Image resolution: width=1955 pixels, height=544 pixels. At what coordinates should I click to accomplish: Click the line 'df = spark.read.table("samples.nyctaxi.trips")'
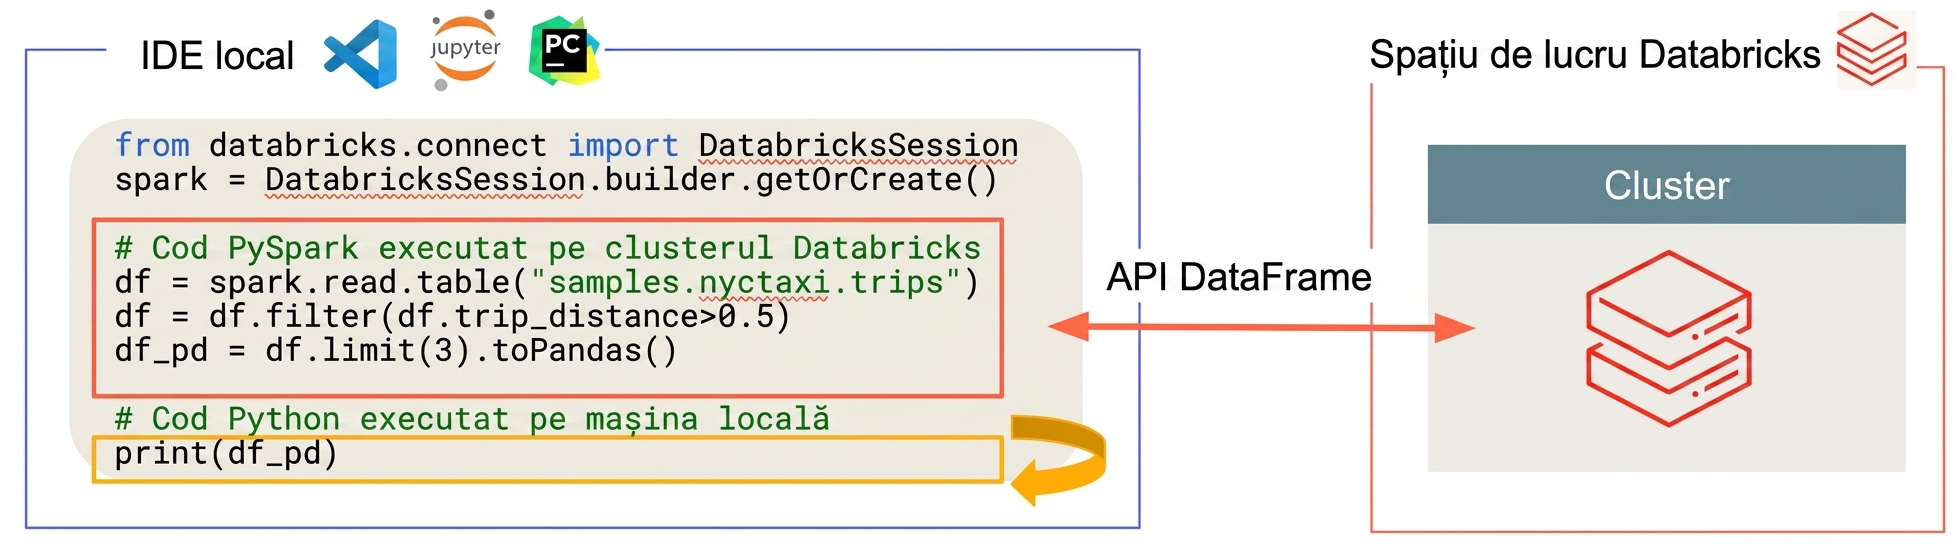[x=546, y=282]
